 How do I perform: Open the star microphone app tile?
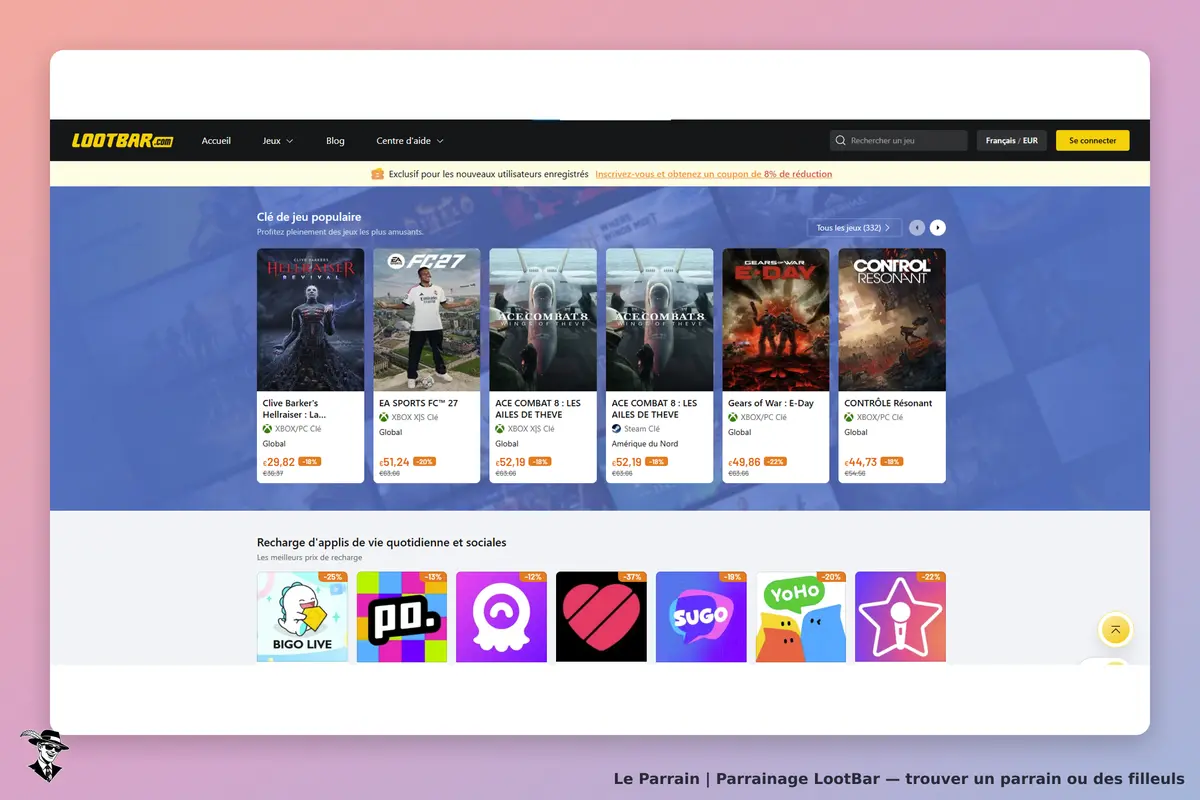900,617
